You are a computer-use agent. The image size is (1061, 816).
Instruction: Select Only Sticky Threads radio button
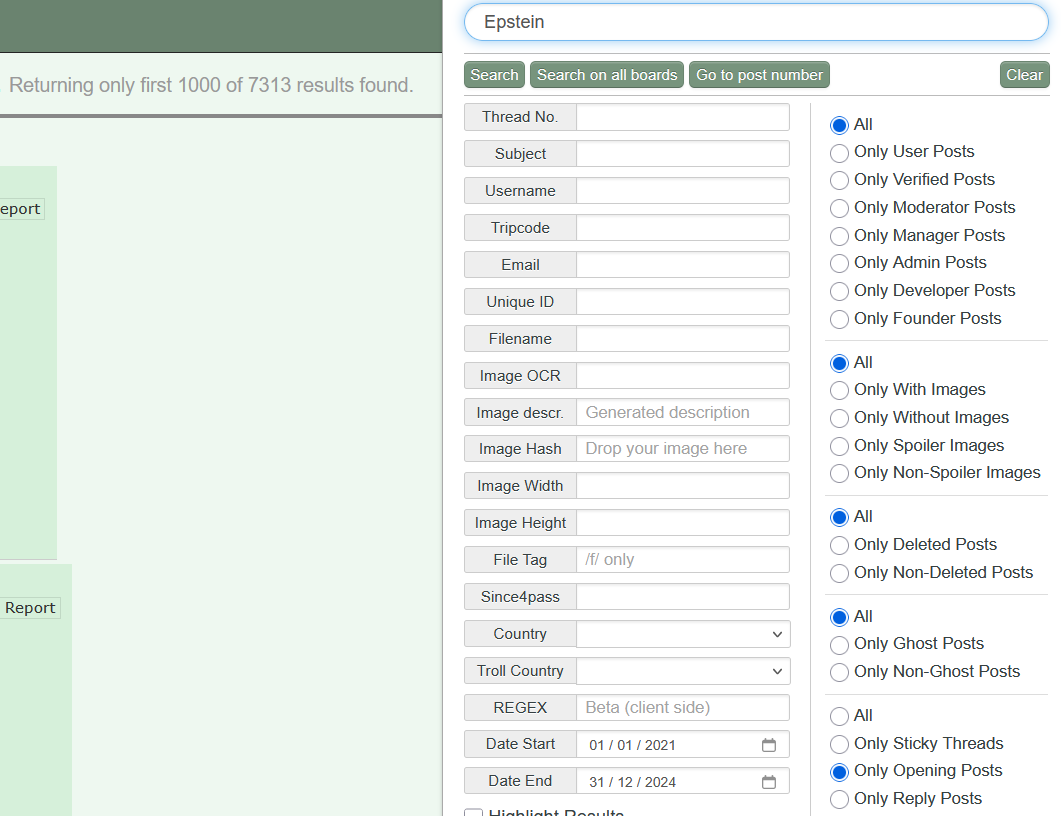[839, 744]
